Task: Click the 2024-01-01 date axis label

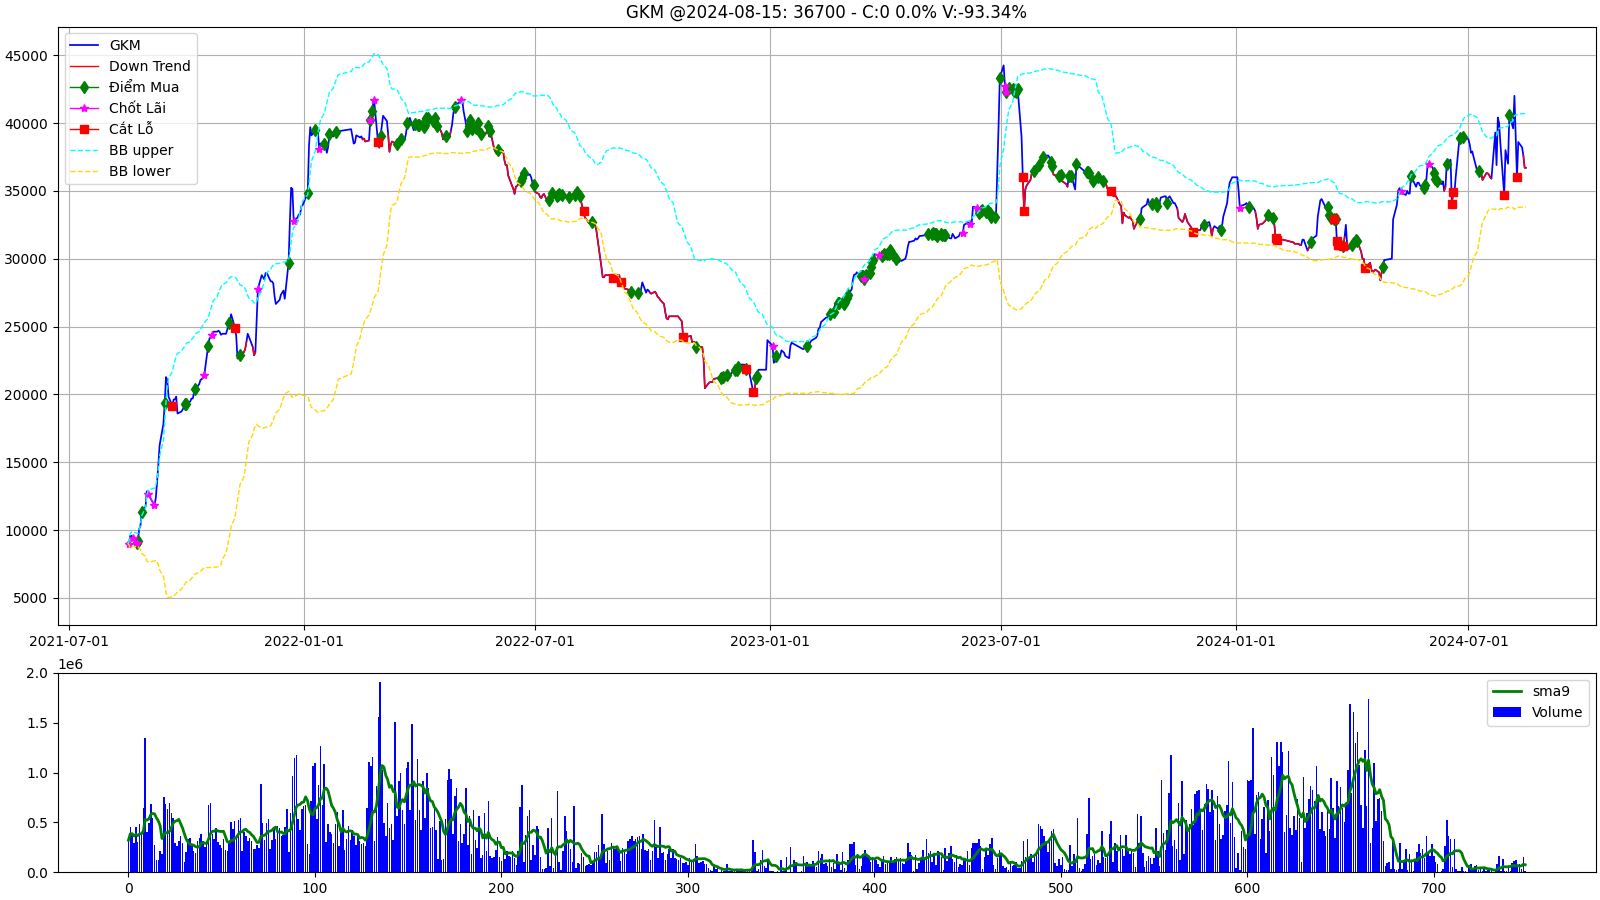Action: point(1236,641)
